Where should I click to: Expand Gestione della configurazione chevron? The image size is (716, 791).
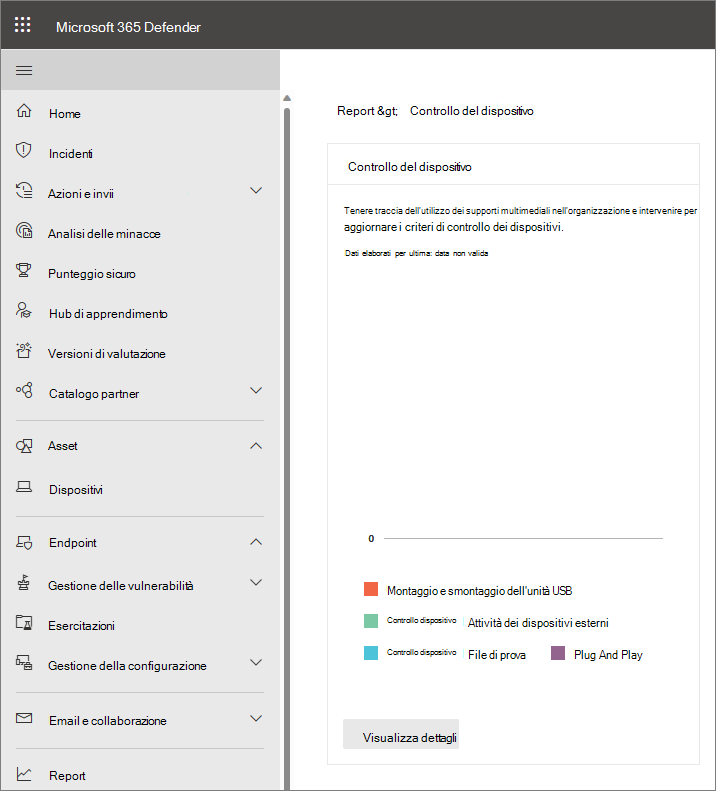point(256,662)
